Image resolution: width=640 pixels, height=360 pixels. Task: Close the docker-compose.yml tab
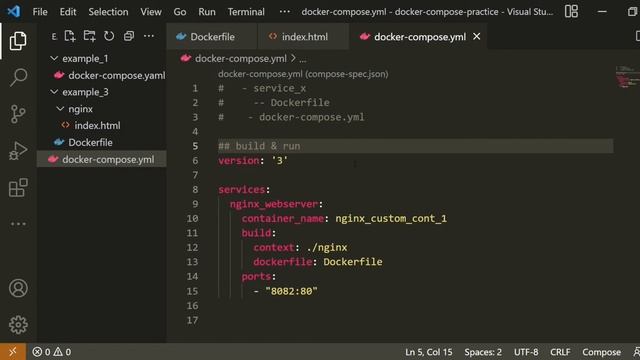[476, 36]
